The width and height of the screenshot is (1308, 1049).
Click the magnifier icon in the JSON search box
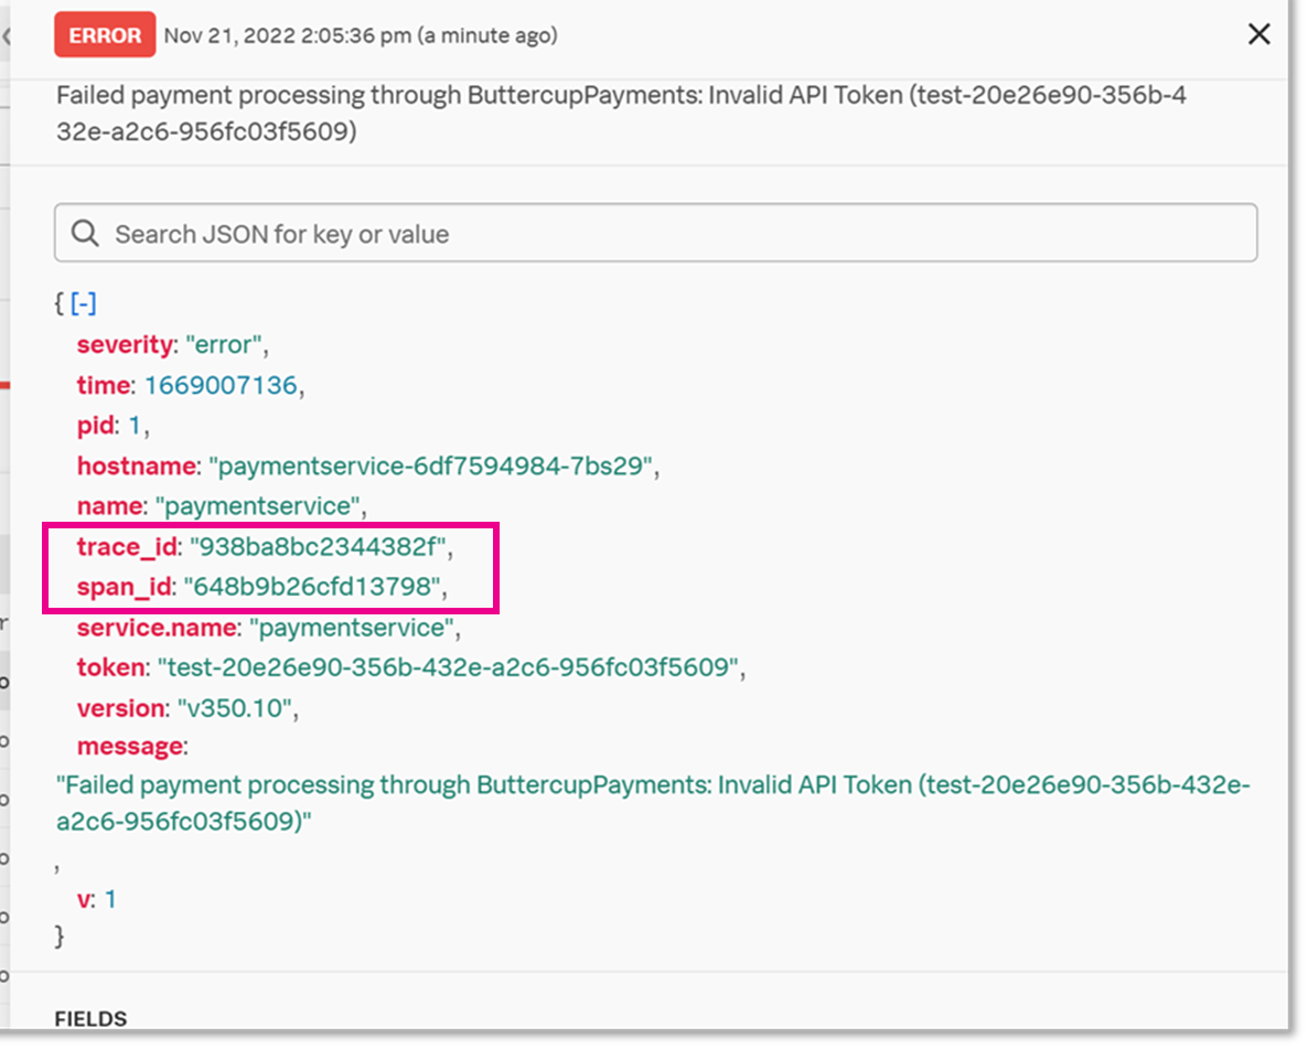pos(86,233)
